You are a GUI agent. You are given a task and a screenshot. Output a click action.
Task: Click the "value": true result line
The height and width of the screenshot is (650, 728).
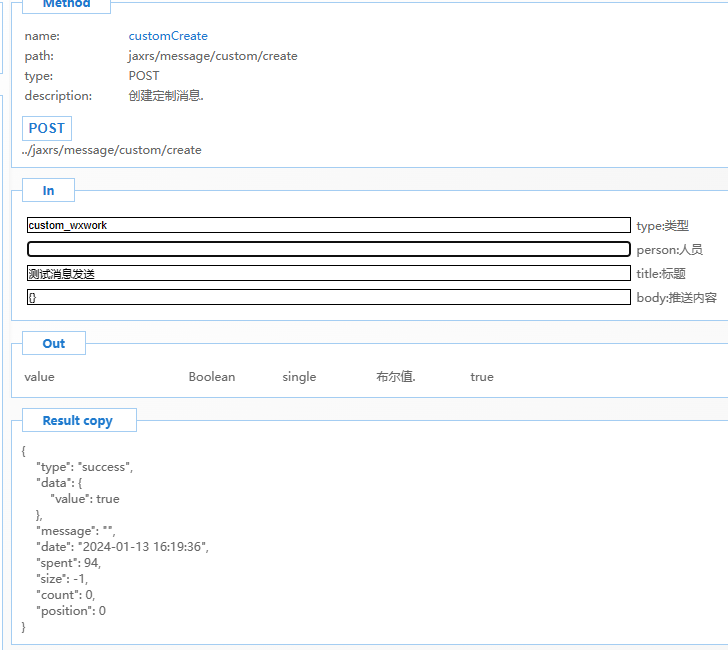(85, 499)
